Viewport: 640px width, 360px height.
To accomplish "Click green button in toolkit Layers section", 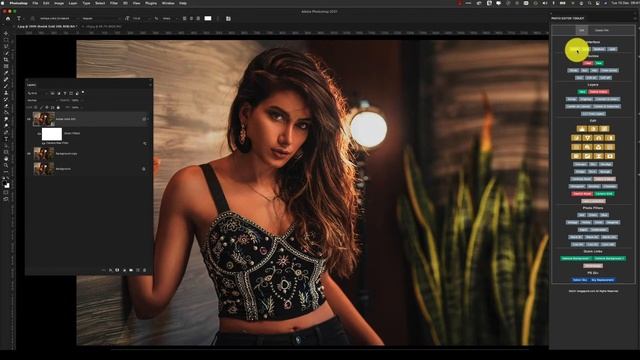I will click(x=582, y=92).
